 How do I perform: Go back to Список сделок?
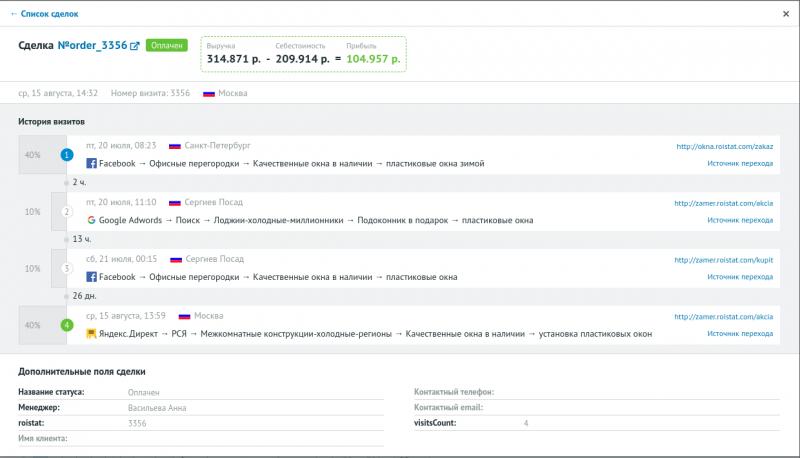pyautogui.click(x=44, y=14)
